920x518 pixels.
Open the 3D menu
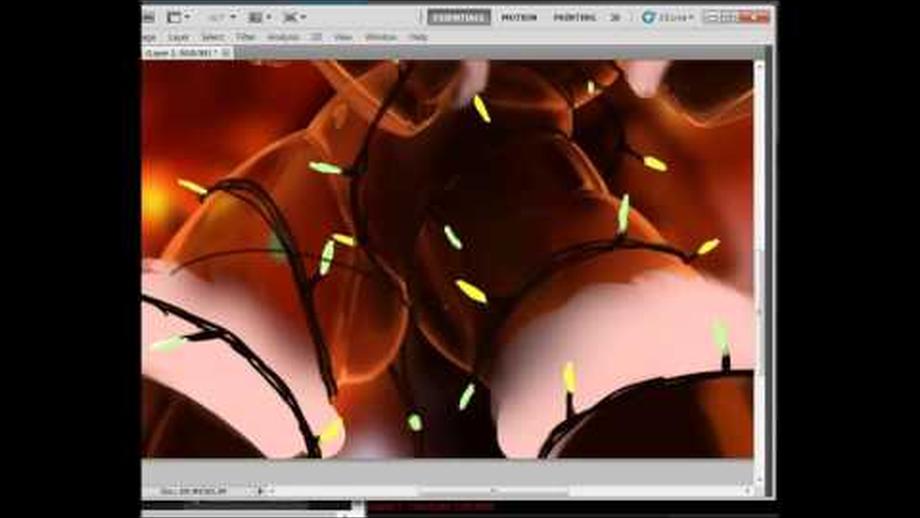[x=316, y=37]
